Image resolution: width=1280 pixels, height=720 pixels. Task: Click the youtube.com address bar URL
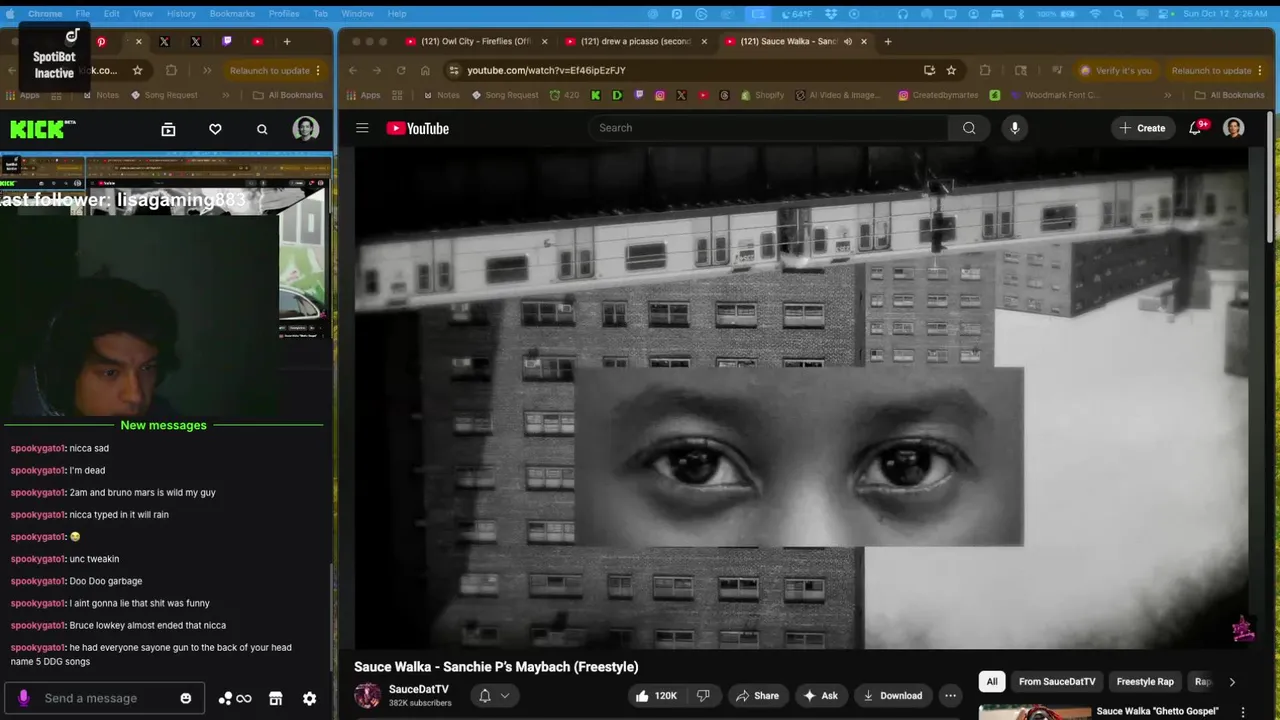tap(546, 70)
